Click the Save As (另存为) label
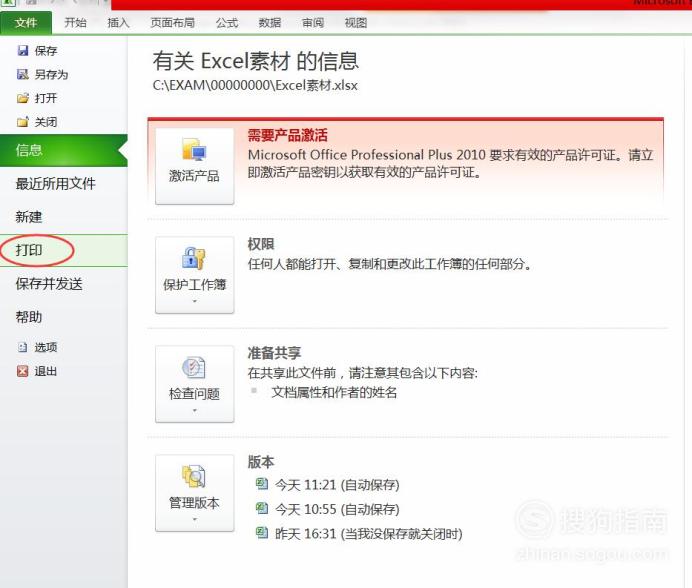This screenshot has height=588, width=692. pyautogui.click(x=51, y=75)
